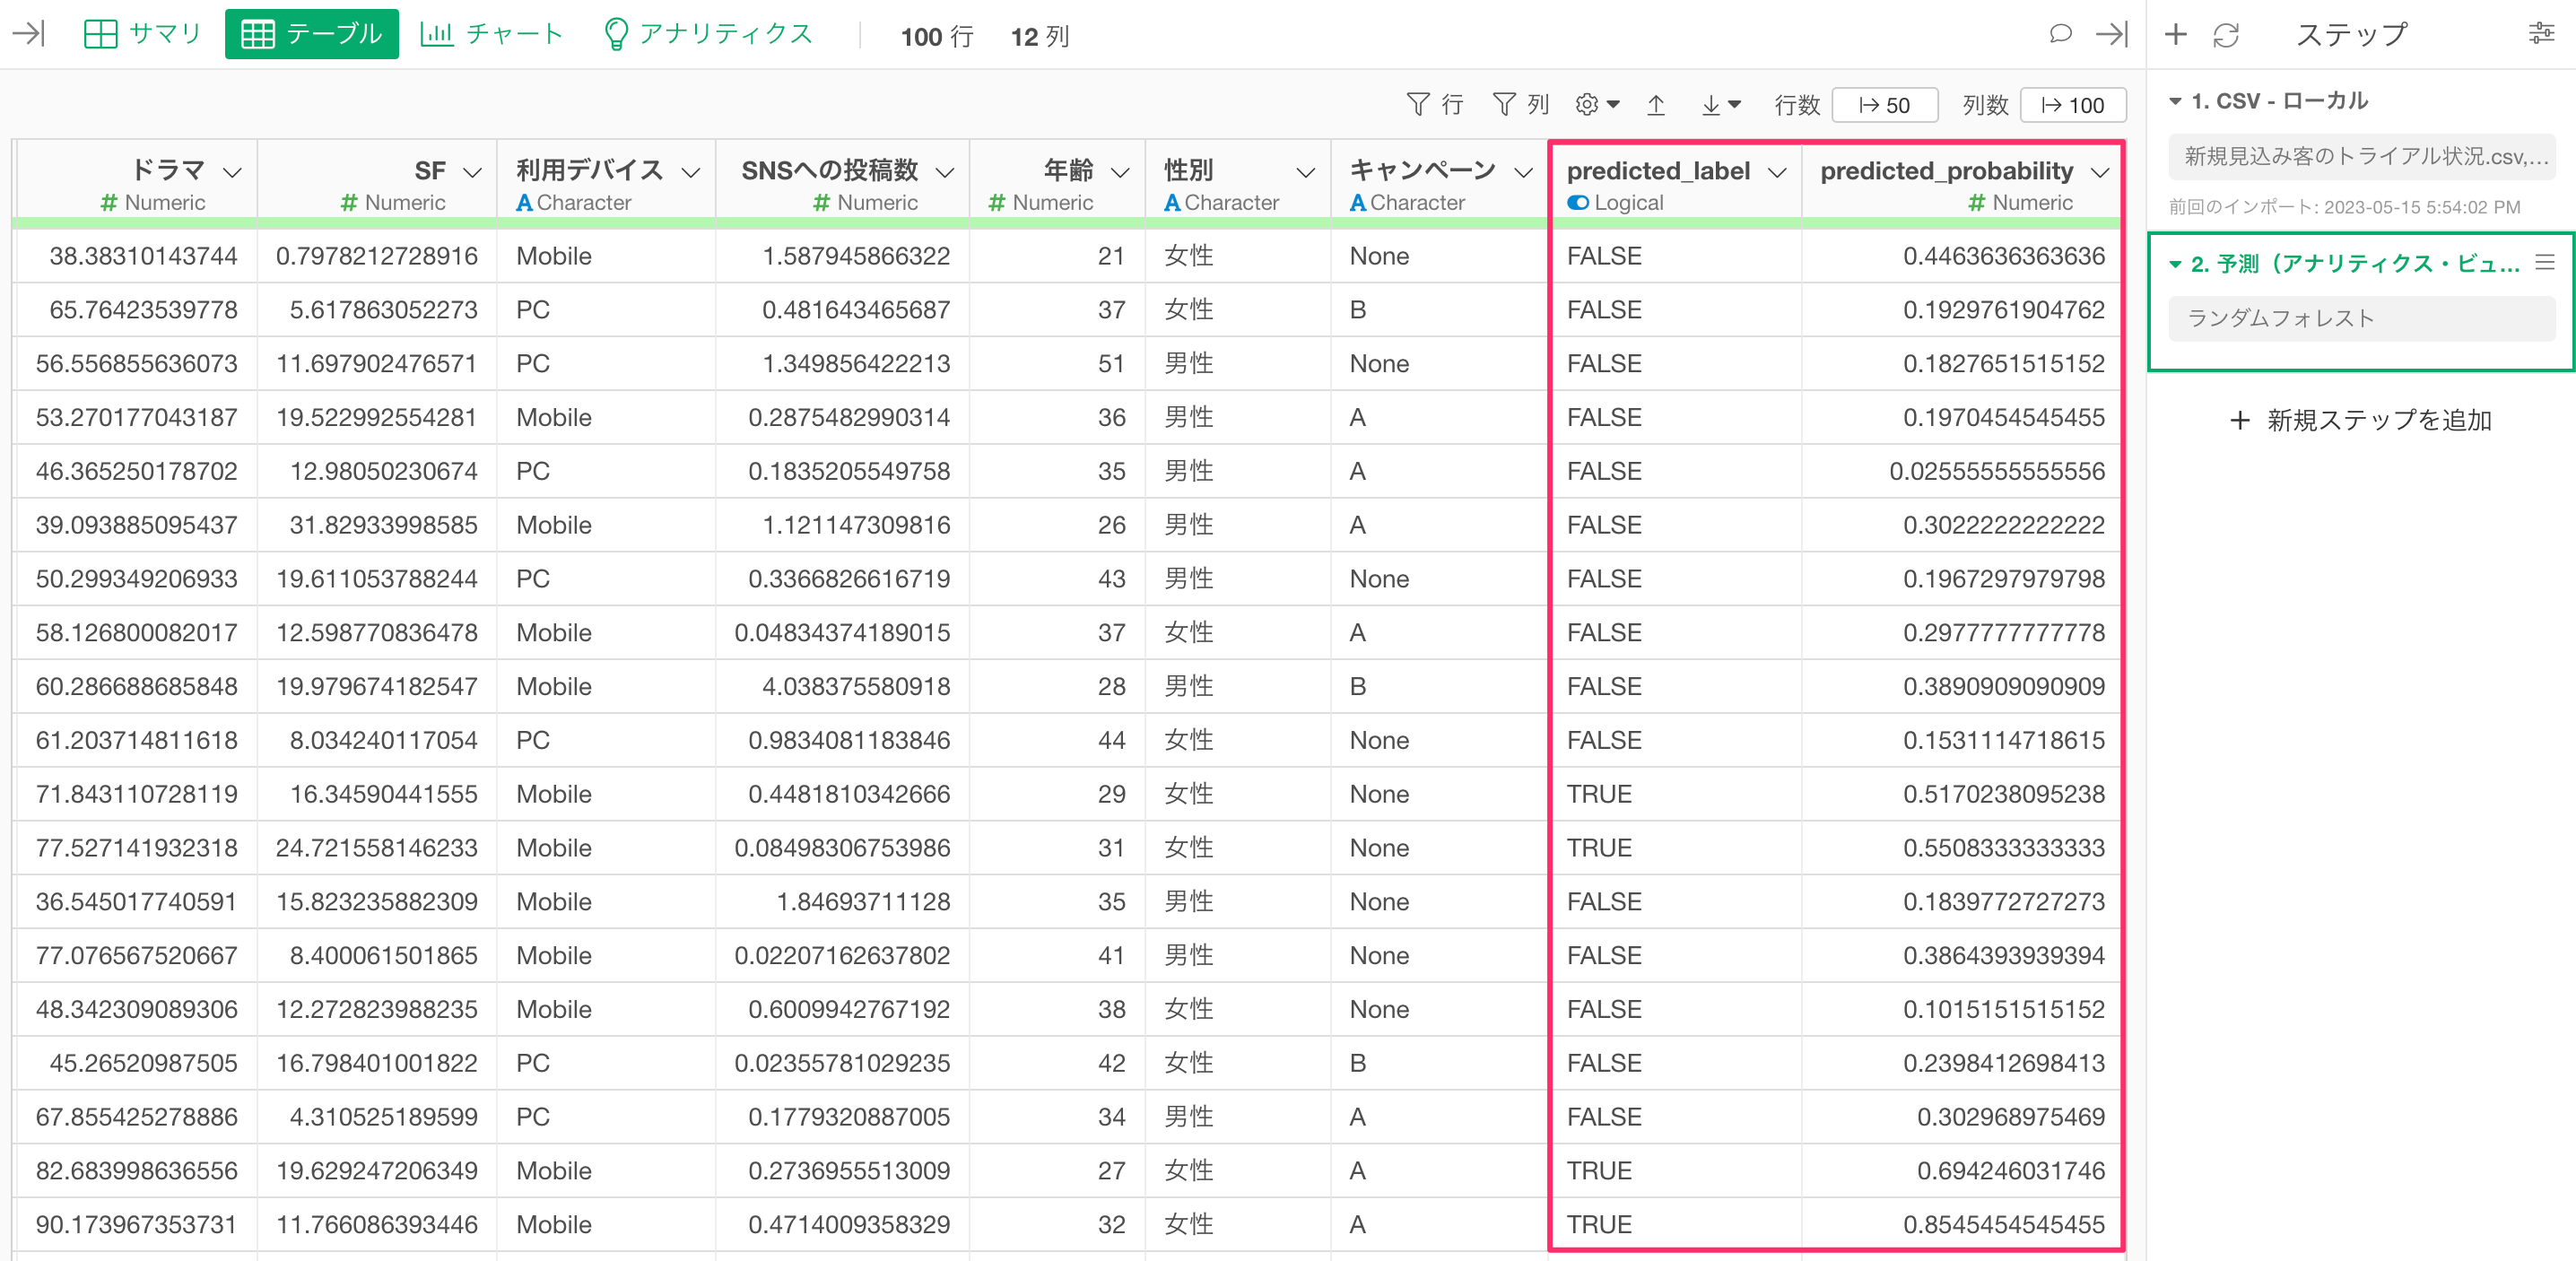Open the hamburger menu of step 2
This screenshot has width=2576, height=1261.
2545,262
